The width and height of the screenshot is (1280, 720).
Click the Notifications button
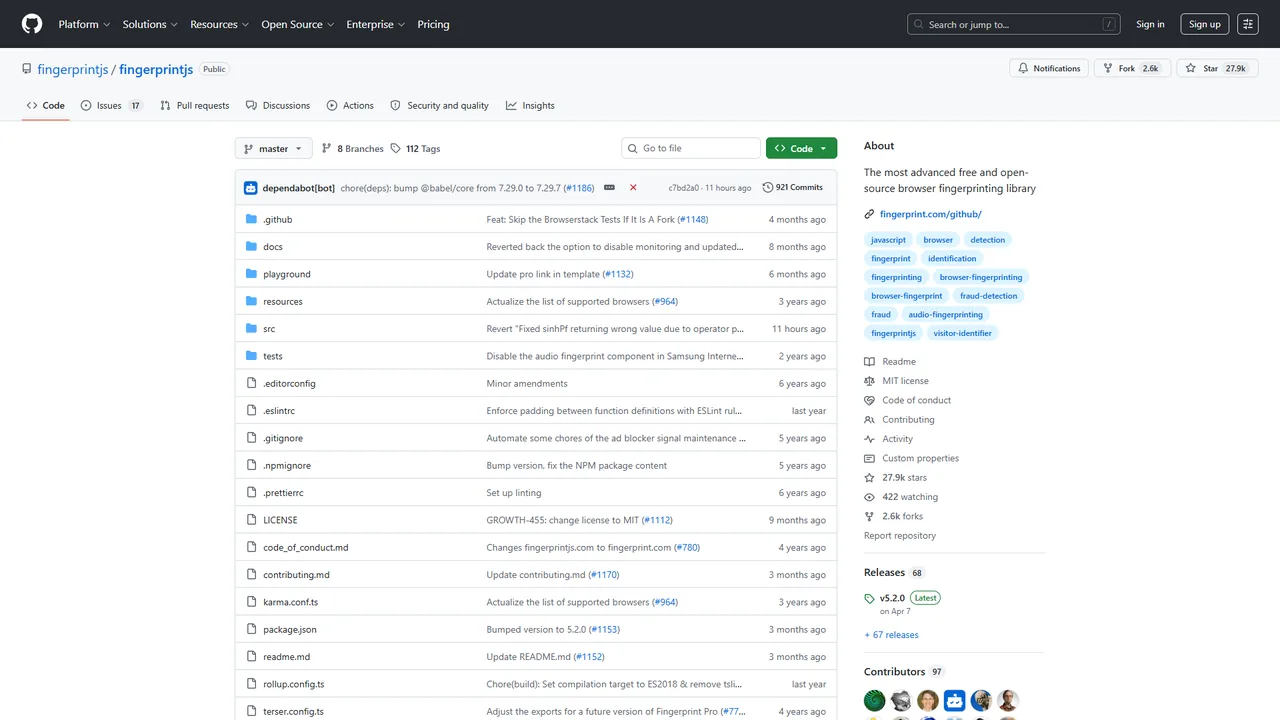click(1049, 68)
